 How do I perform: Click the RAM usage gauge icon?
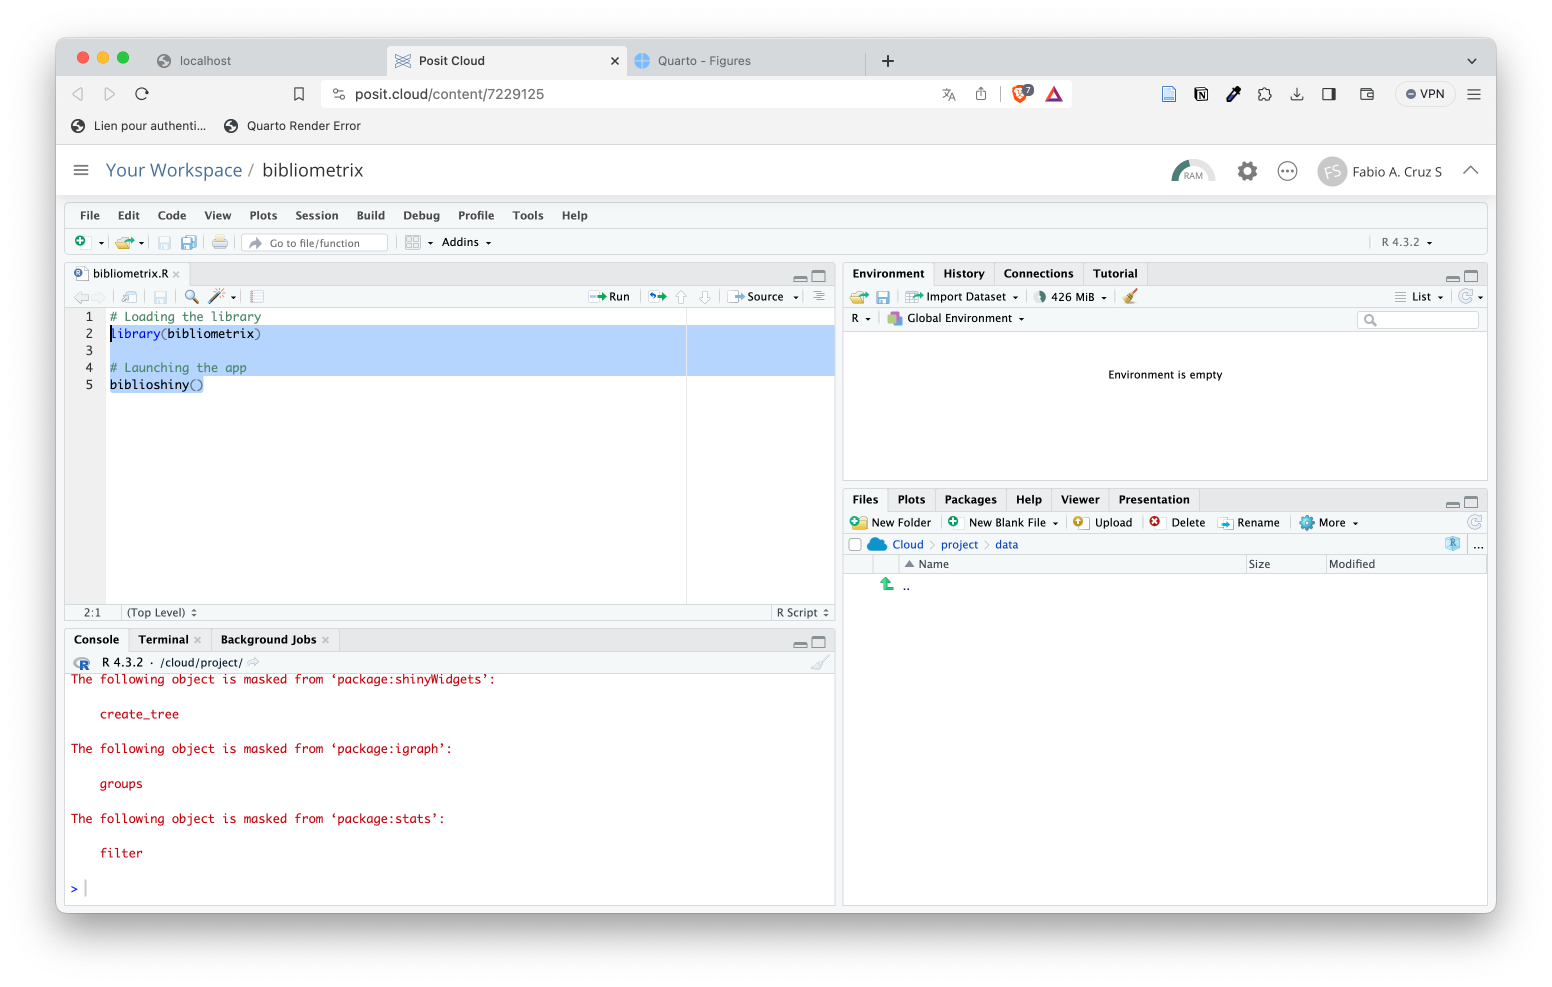pyautogui.click(x=1192, y=171)
